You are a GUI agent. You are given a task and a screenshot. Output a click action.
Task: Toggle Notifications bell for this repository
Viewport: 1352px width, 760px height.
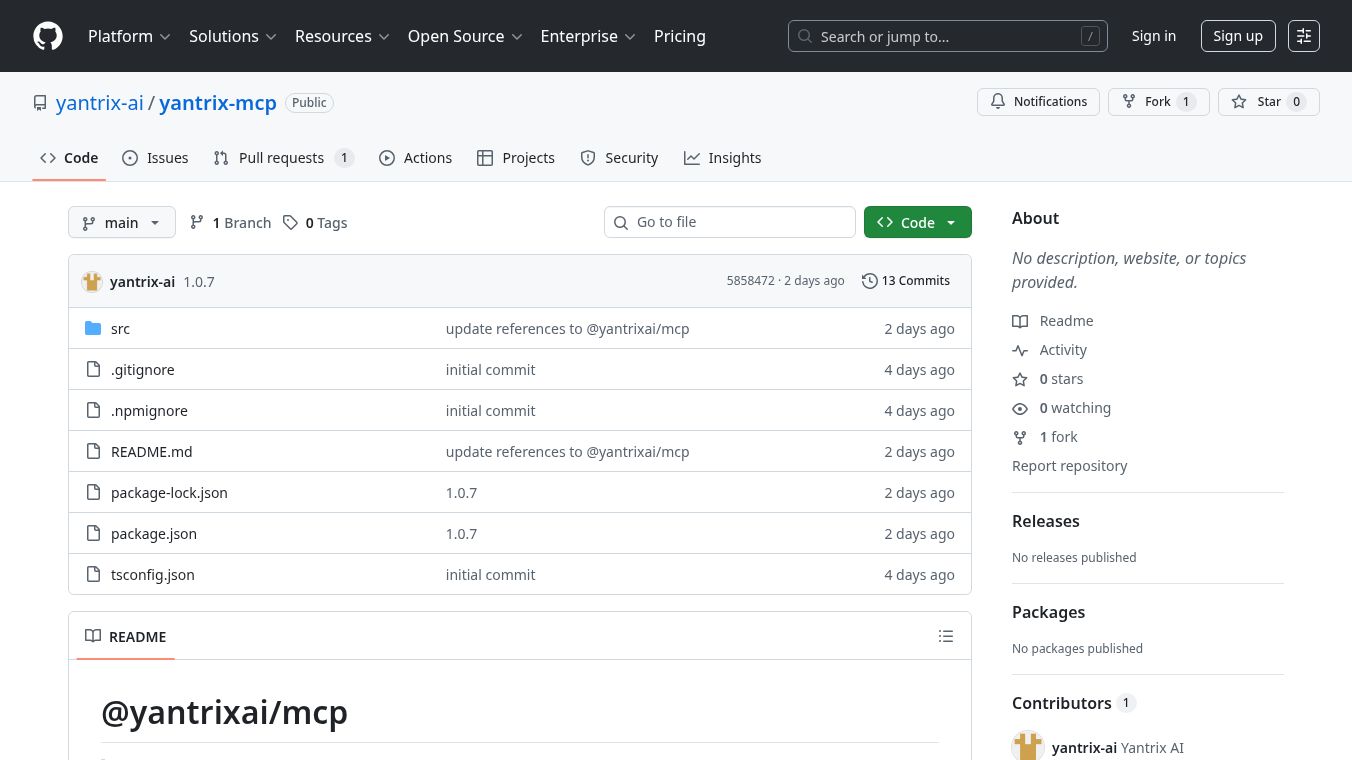tap(1038, 102)
